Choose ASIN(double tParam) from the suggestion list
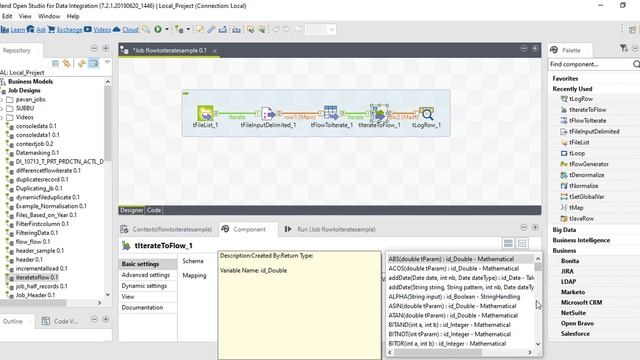Screen dimensions: 640x360 (x=460, y=306)
